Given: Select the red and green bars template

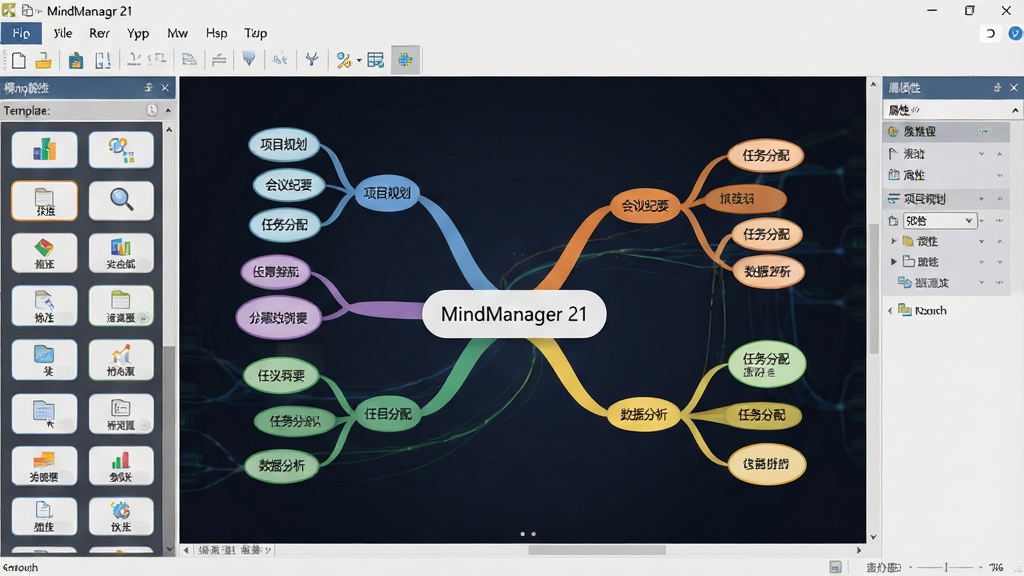Looking at the screenshot, I should [x=121, y=466].
